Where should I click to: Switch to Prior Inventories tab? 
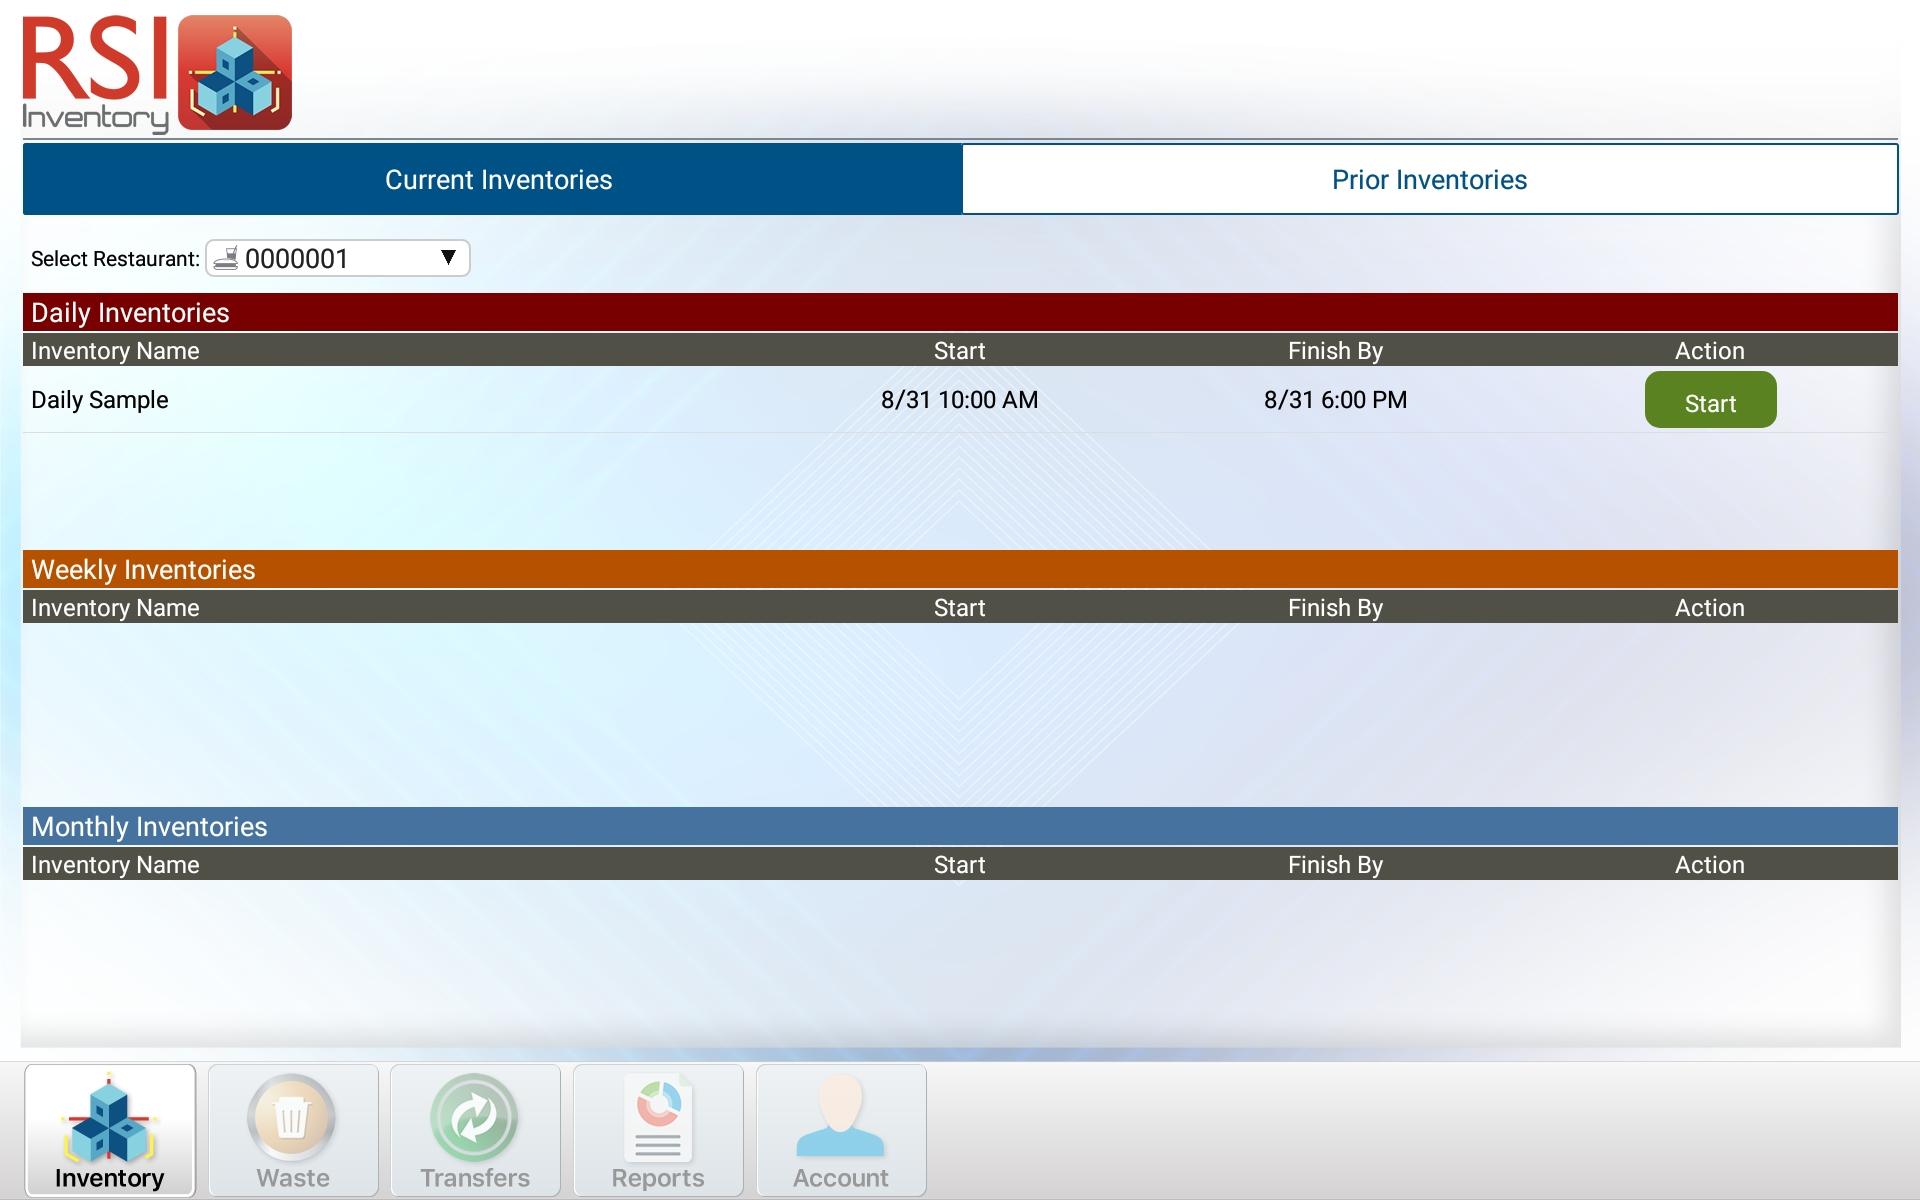(x=1430, y=179)
